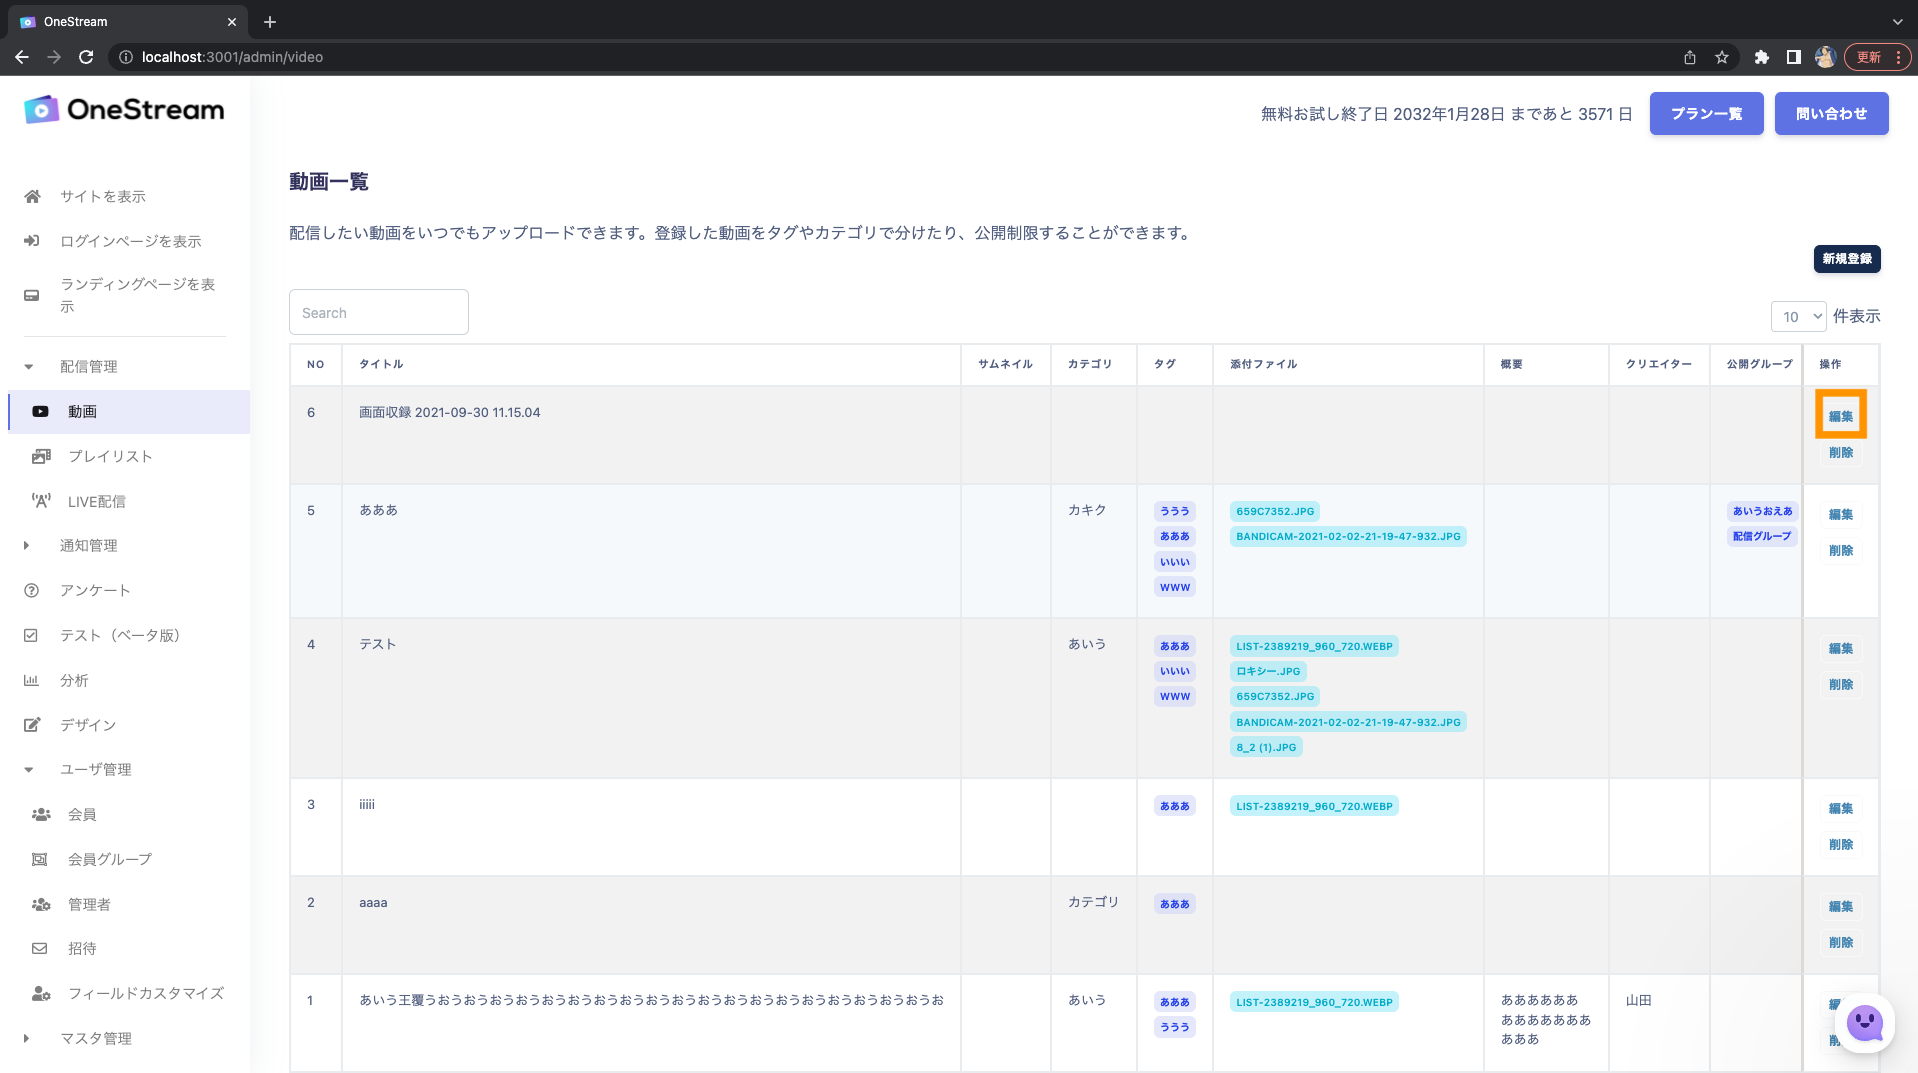Open the Chrome tab search chevron
1918x1073 pixels.
pos(1897,21)
